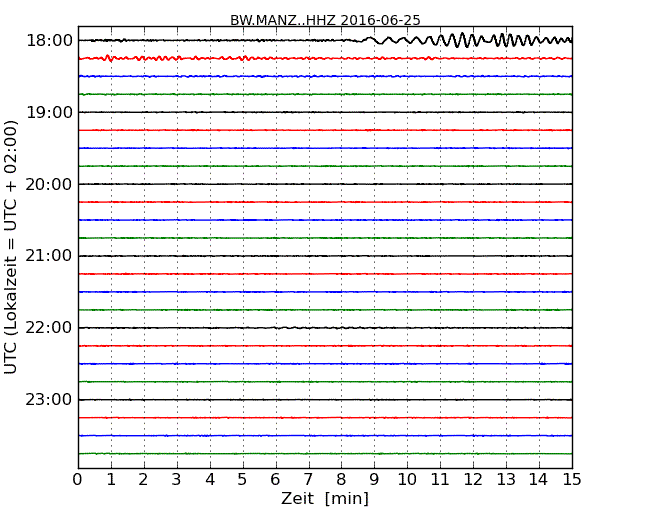This screenshot has width=650, height=520.
Task: Click the 19:00 time label
Action: pyautogui.click(x=49, y=112)
